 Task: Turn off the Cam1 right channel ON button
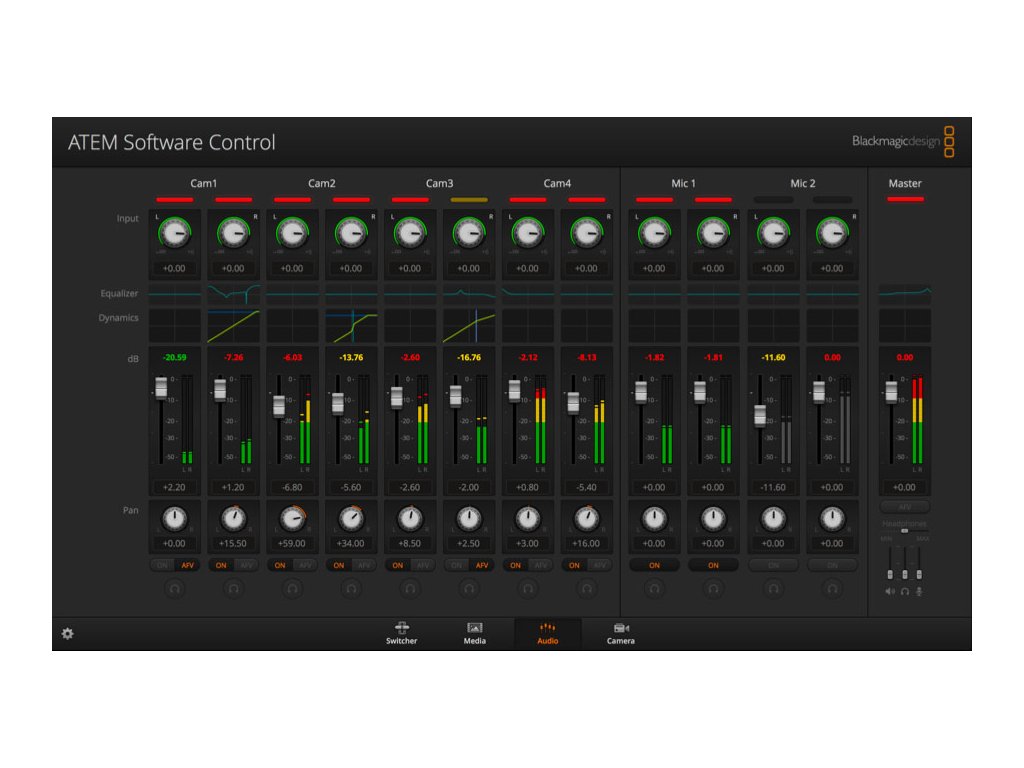221,566
